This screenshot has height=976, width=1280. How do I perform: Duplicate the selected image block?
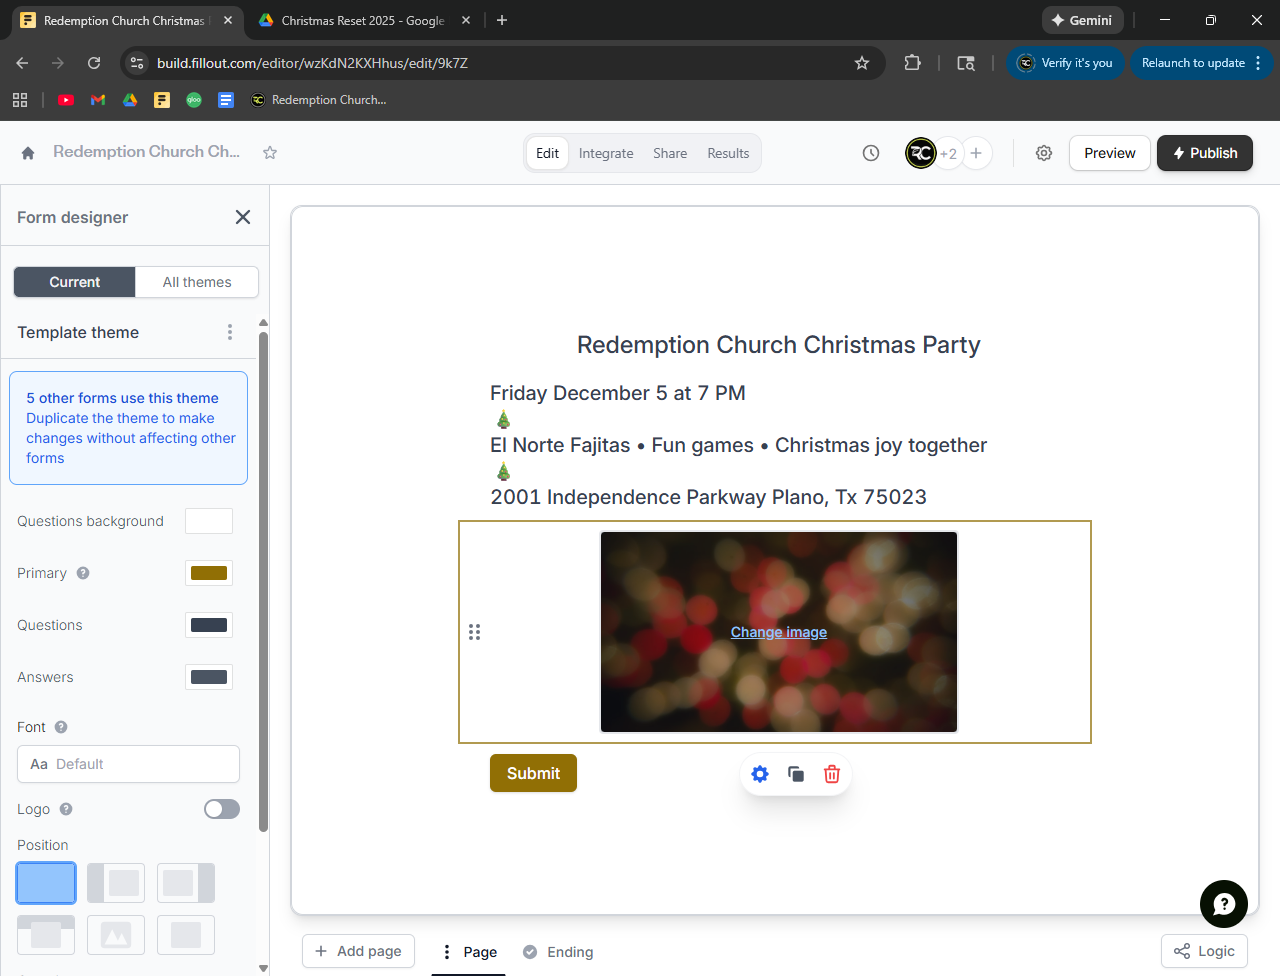[796, 774]
